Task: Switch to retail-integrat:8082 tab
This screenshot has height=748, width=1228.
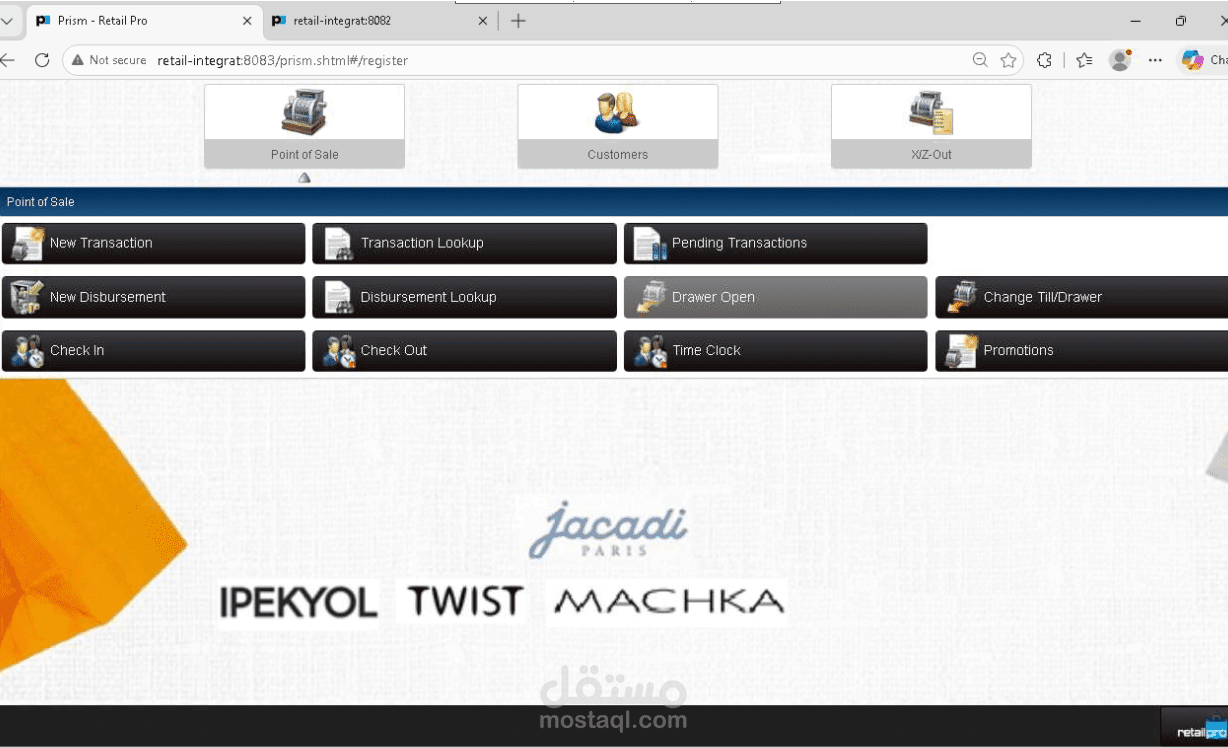Action: tap(381, 20)
